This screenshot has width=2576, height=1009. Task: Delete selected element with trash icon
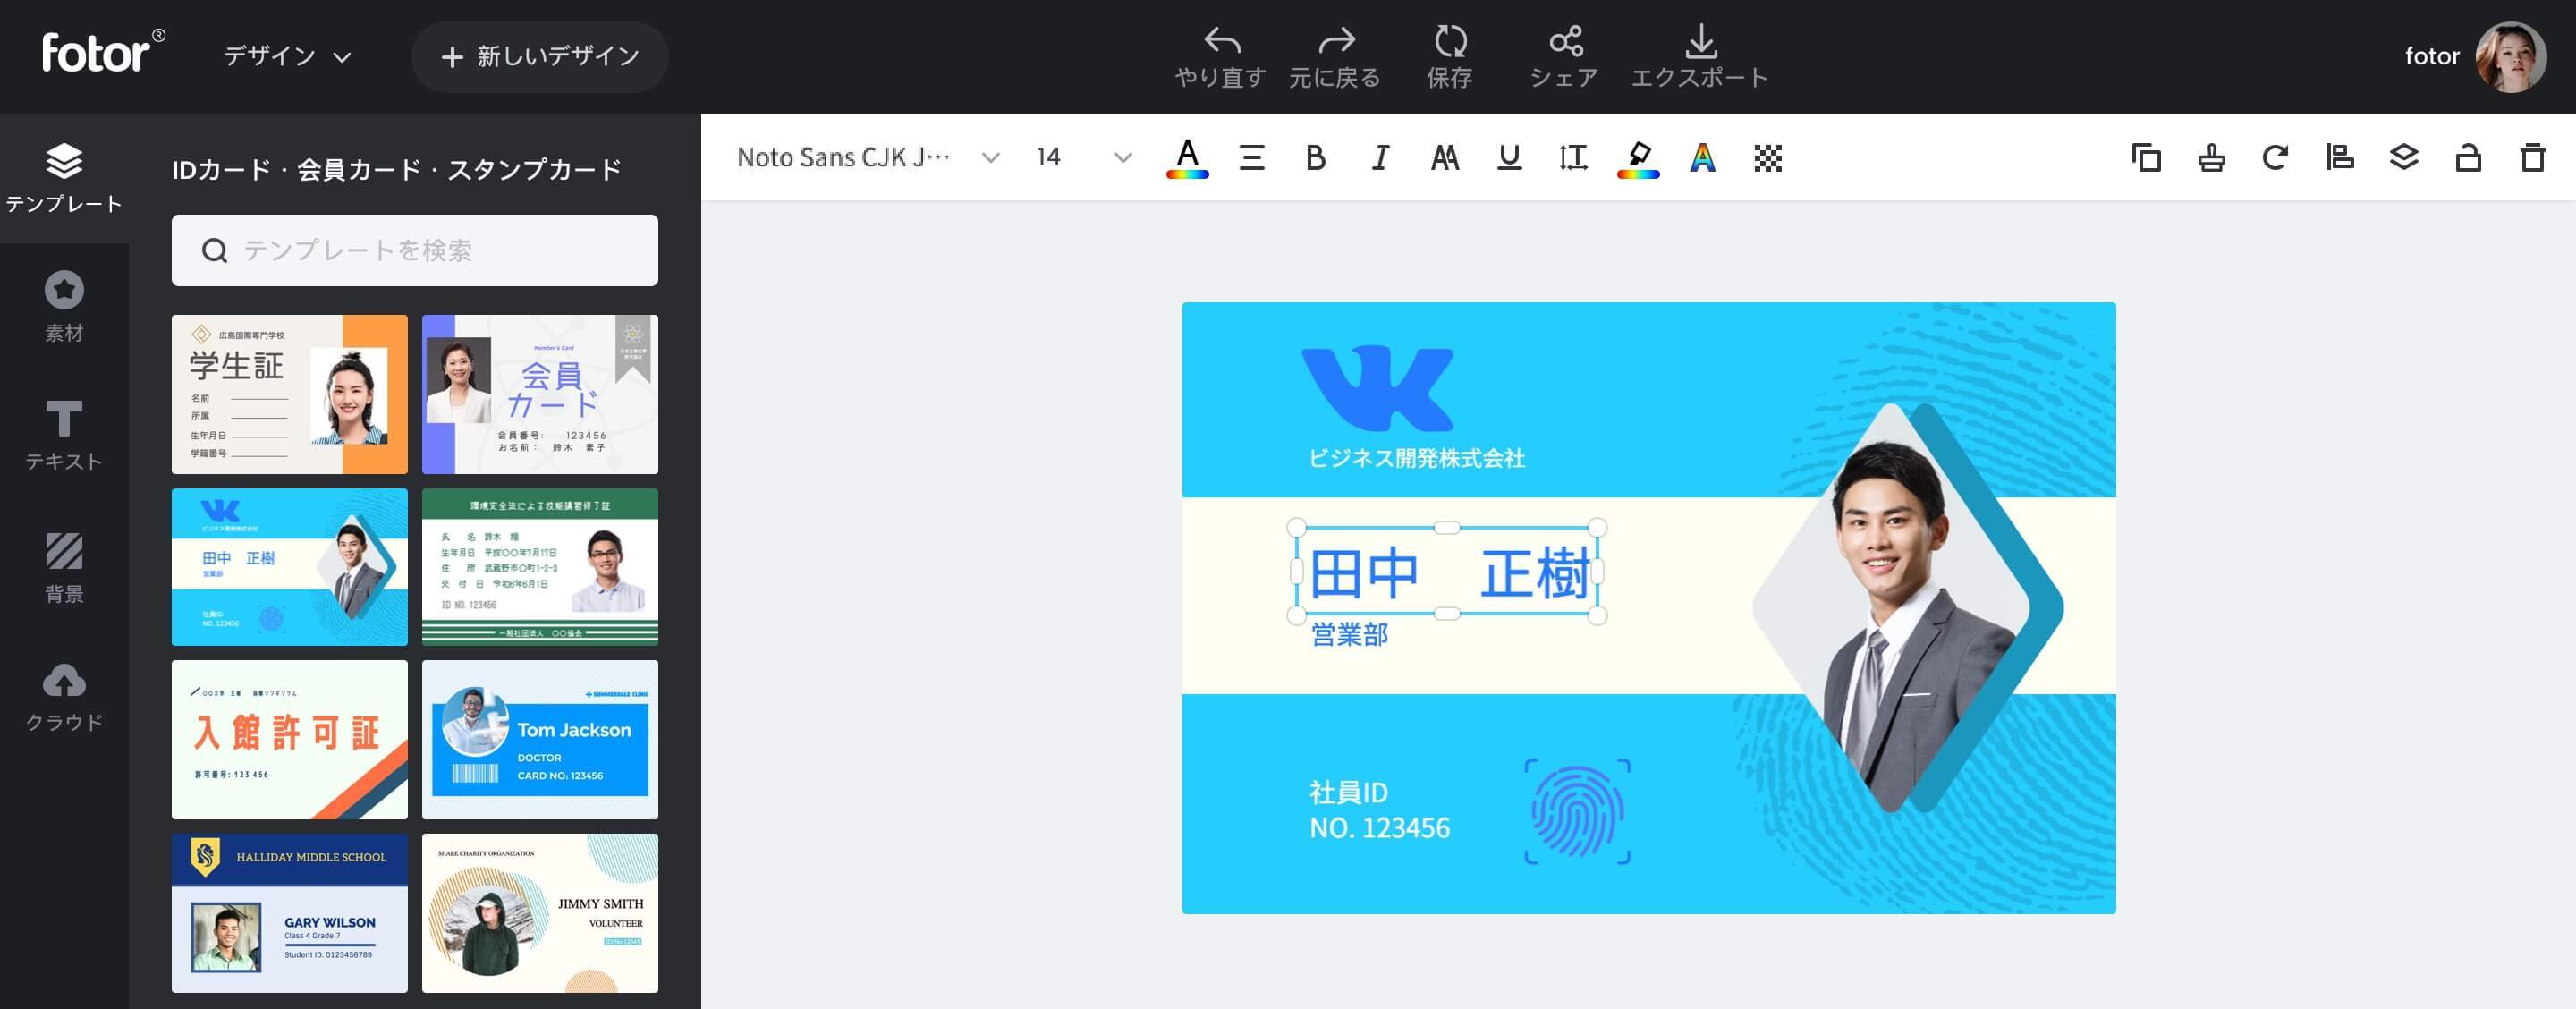pyautogui.click(x=2532, y=158)
